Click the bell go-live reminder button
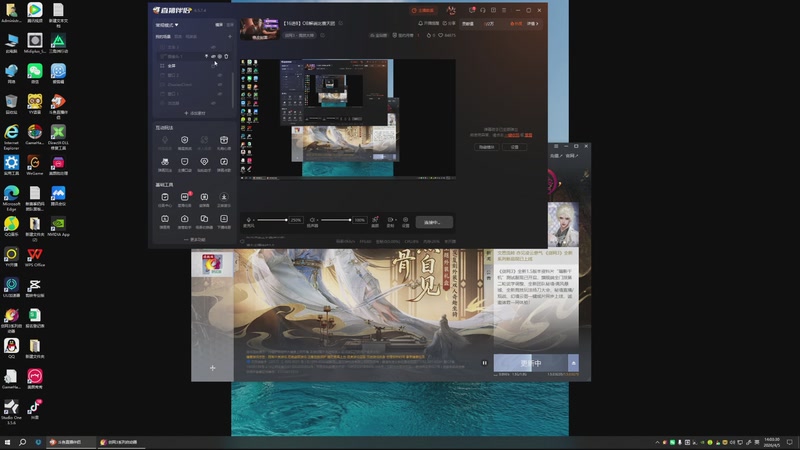 (429, 23)
